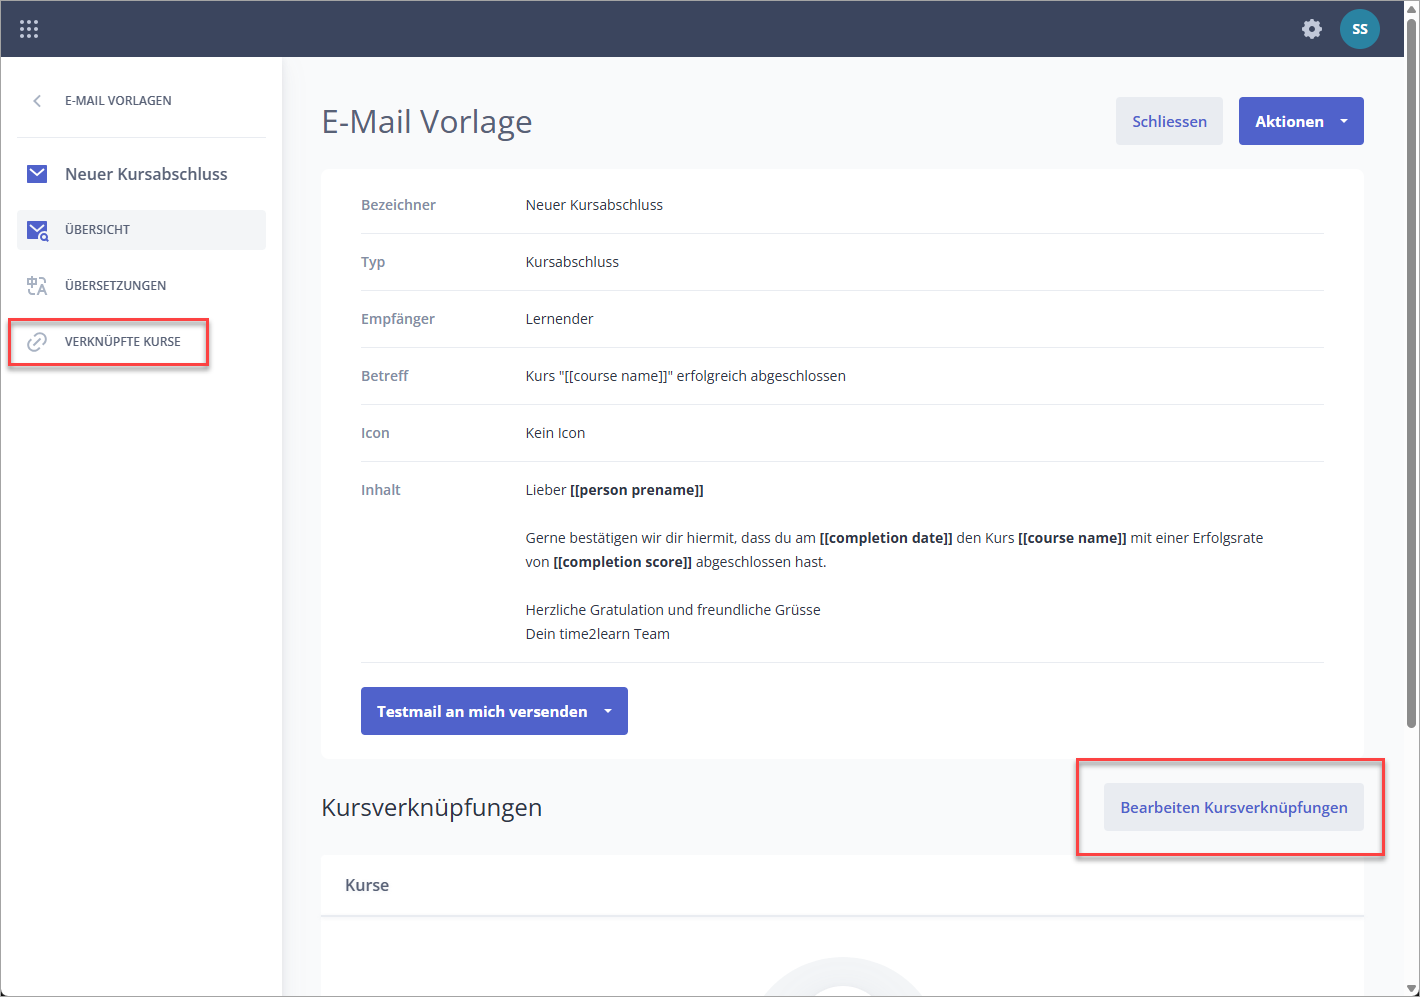Click the Typ value Kursabschluss
Viewport: 1420px width, 997px height.
click(572, 262)
